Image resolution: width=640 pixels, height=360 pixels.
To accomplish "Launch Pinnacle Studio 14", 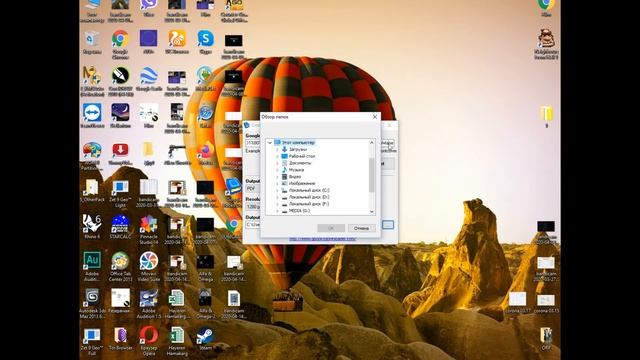I will coord(149,229).
